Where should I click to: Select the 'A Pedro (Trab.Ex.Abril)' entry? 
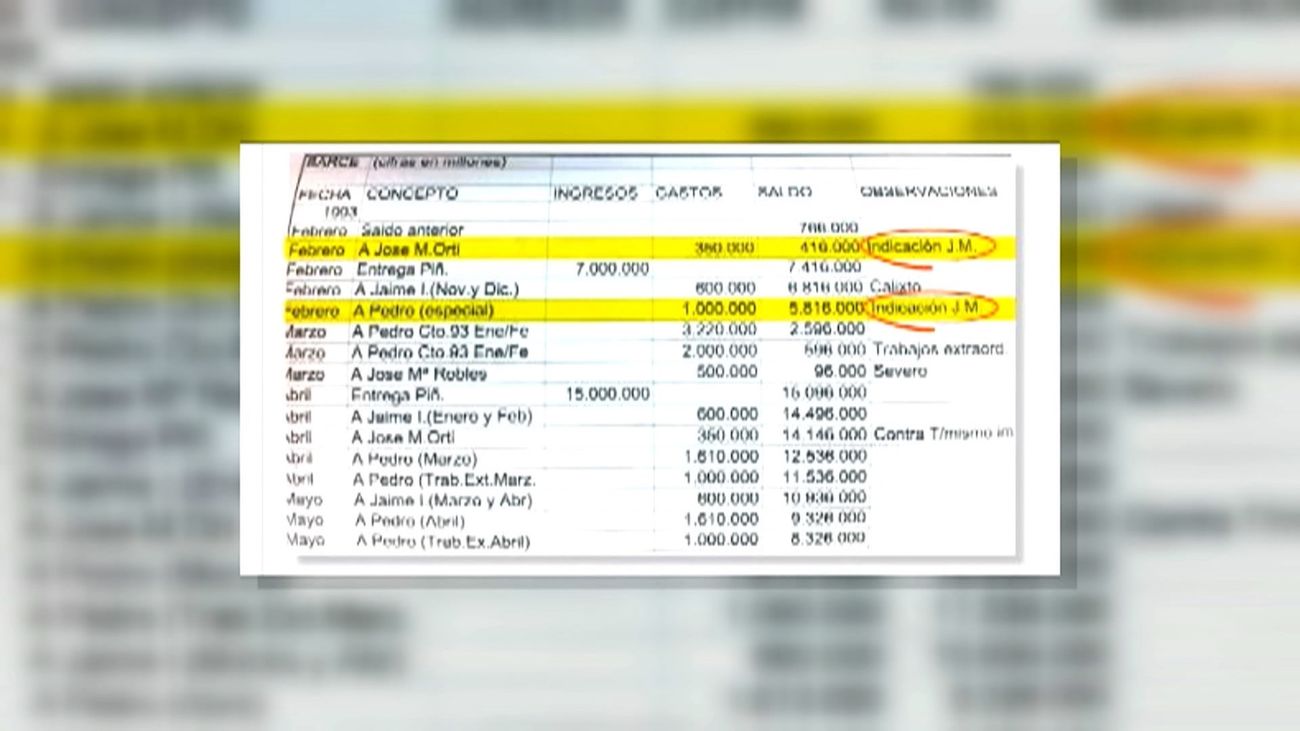pos(442,542)
